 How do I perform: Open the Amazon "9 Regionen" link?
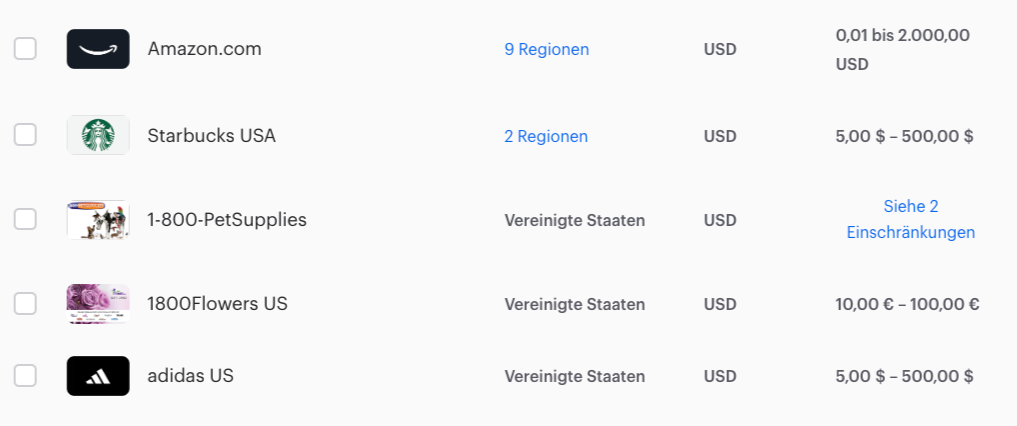[x=546, y=49]
